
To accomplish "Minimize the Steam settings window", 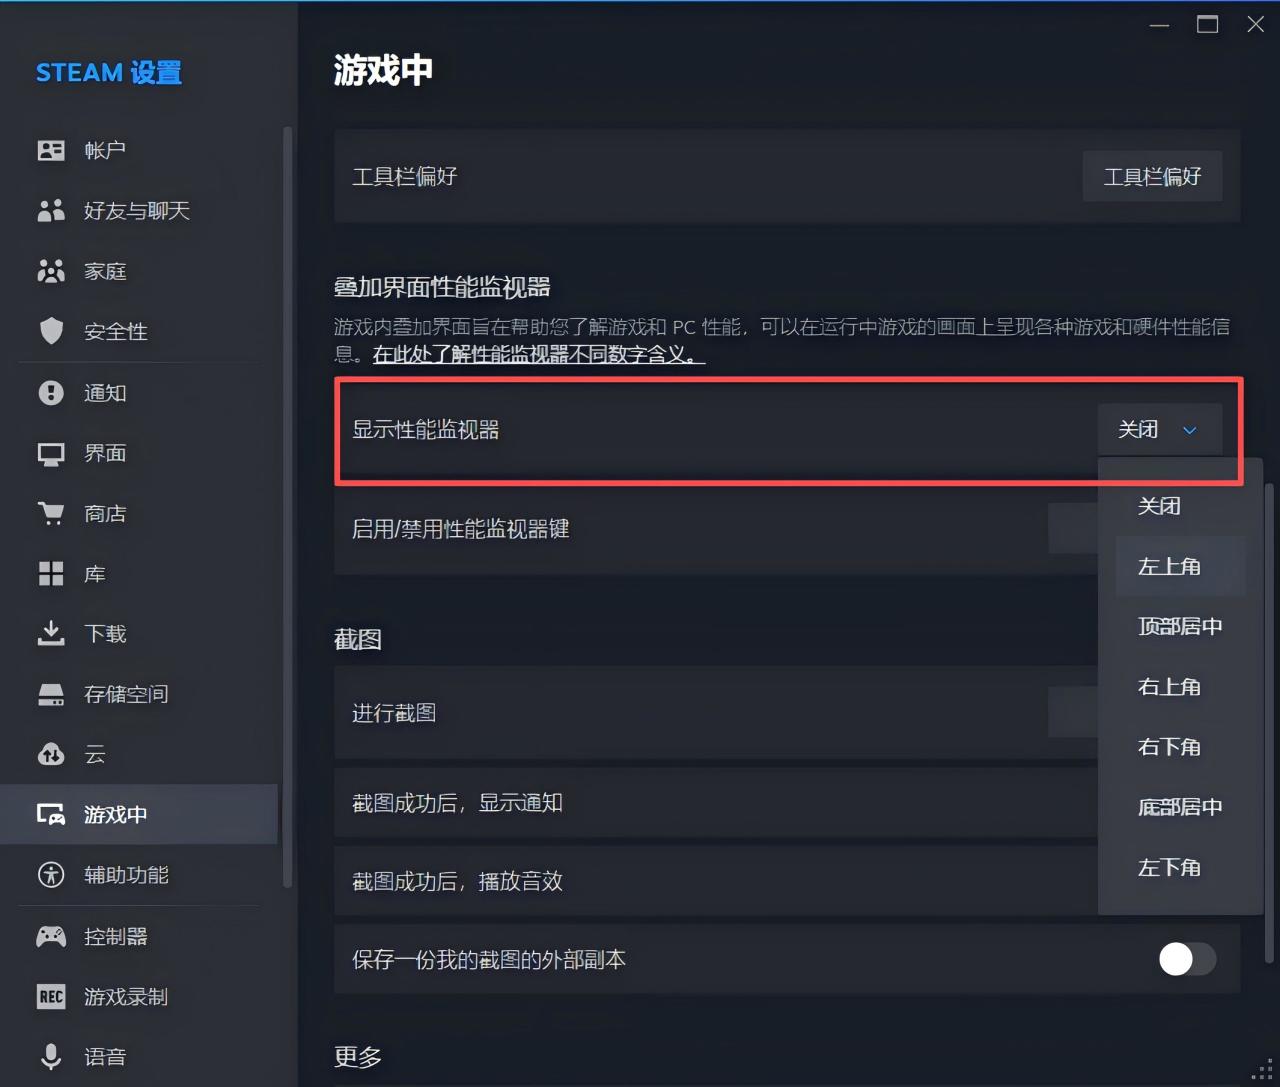I will pos(1160,25).
